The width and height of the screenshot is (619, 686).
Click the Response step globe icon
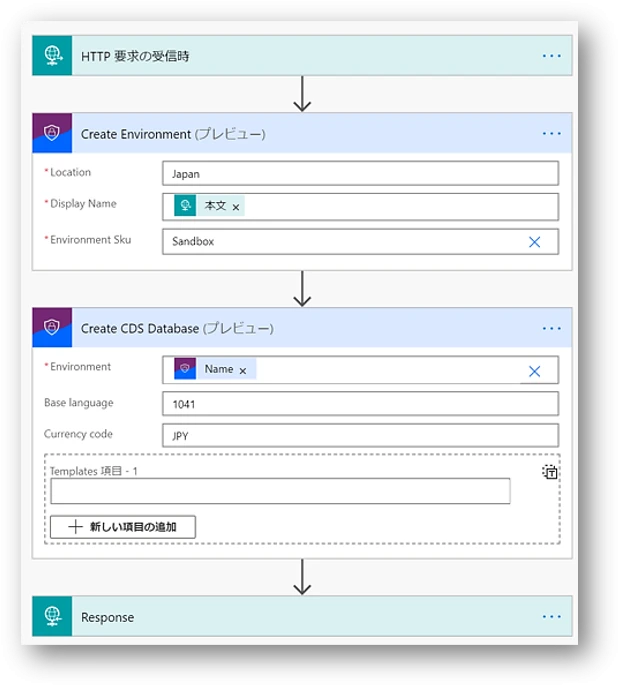52,616
